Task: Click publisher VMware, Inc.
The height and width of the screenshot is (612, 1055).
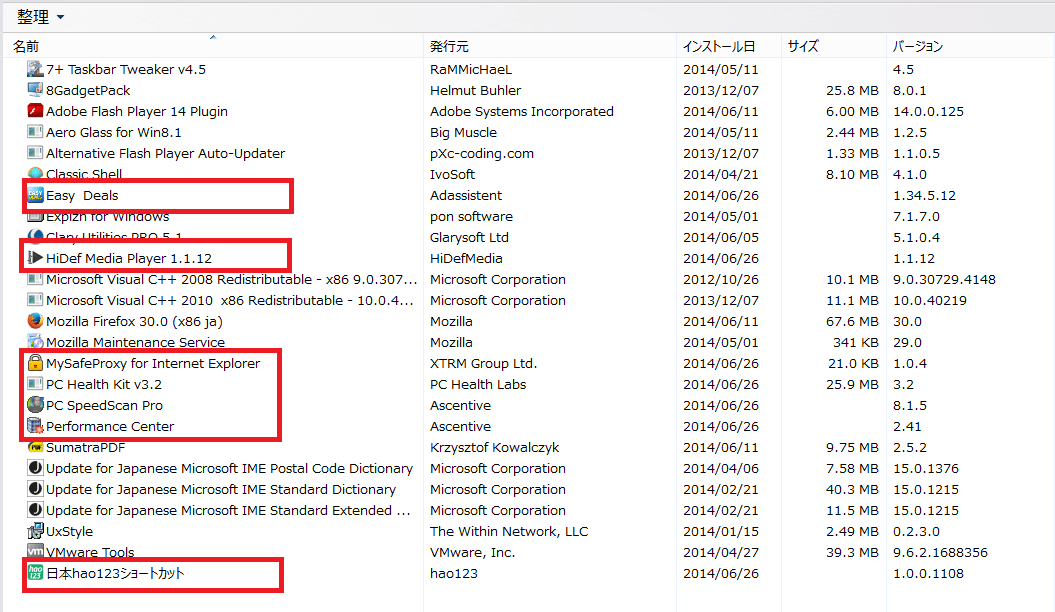Action: coord(473,552)
